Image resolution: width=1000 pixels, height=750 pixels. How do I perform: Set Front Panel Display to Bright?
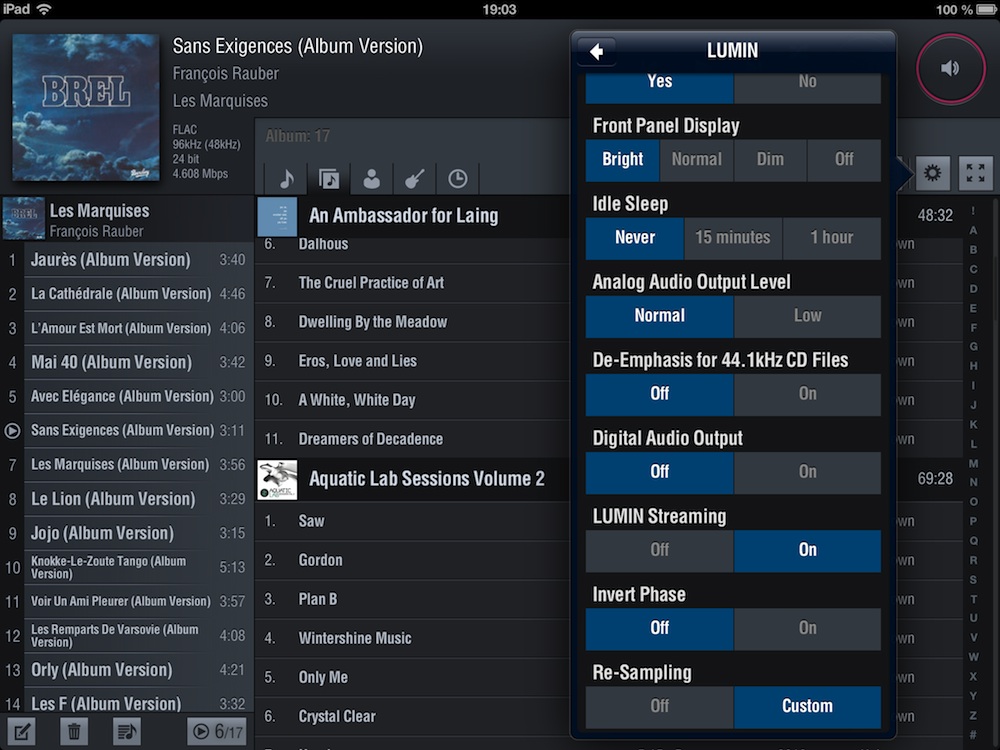tap(622, 160)
